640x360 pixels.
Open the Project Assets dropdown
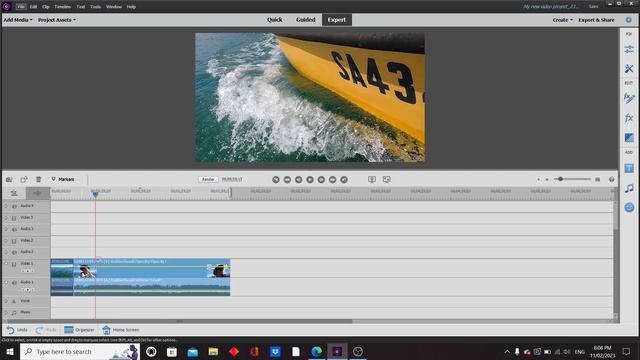tap(57, 20)
